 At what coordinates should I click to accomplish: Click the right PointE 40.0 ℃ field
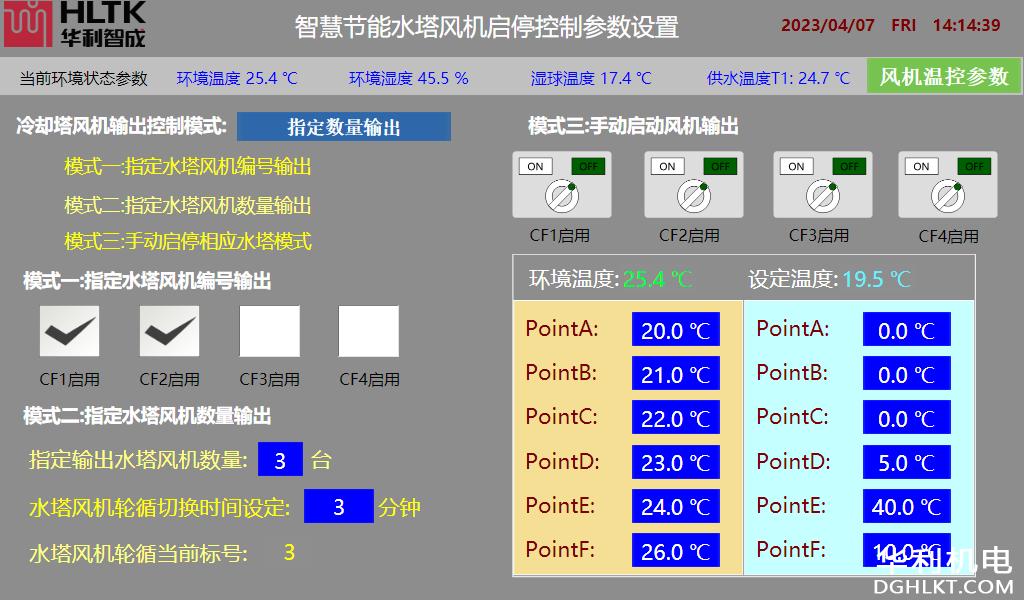click(906, 507)
